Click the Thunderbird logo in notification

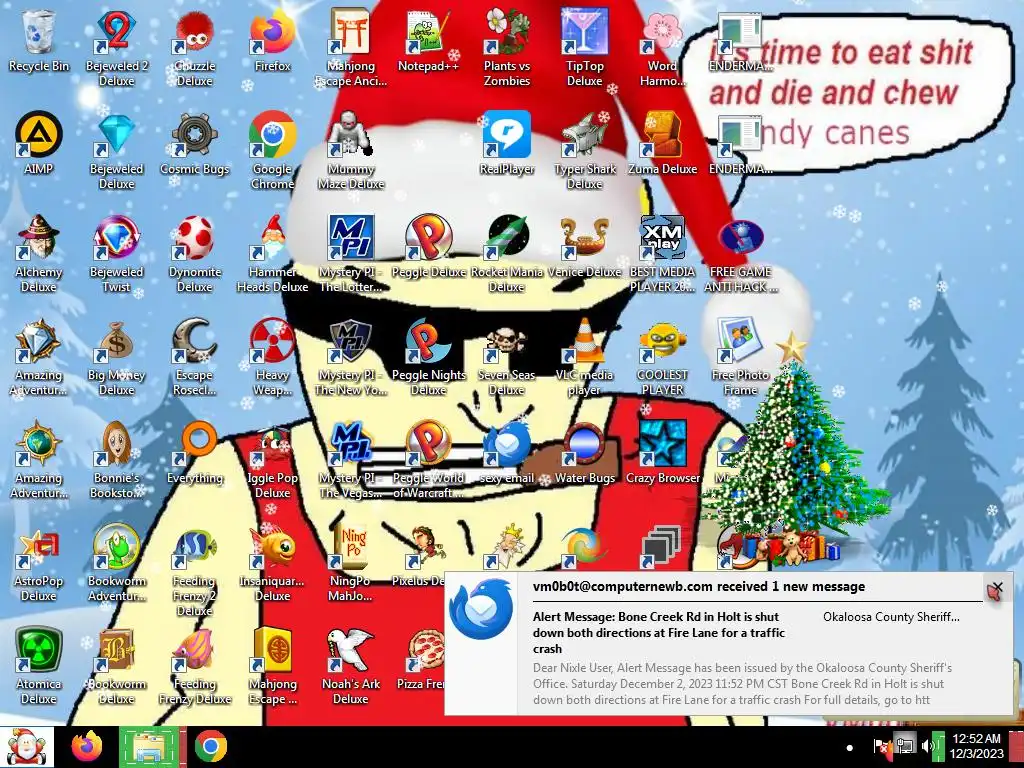pos(481,609)
